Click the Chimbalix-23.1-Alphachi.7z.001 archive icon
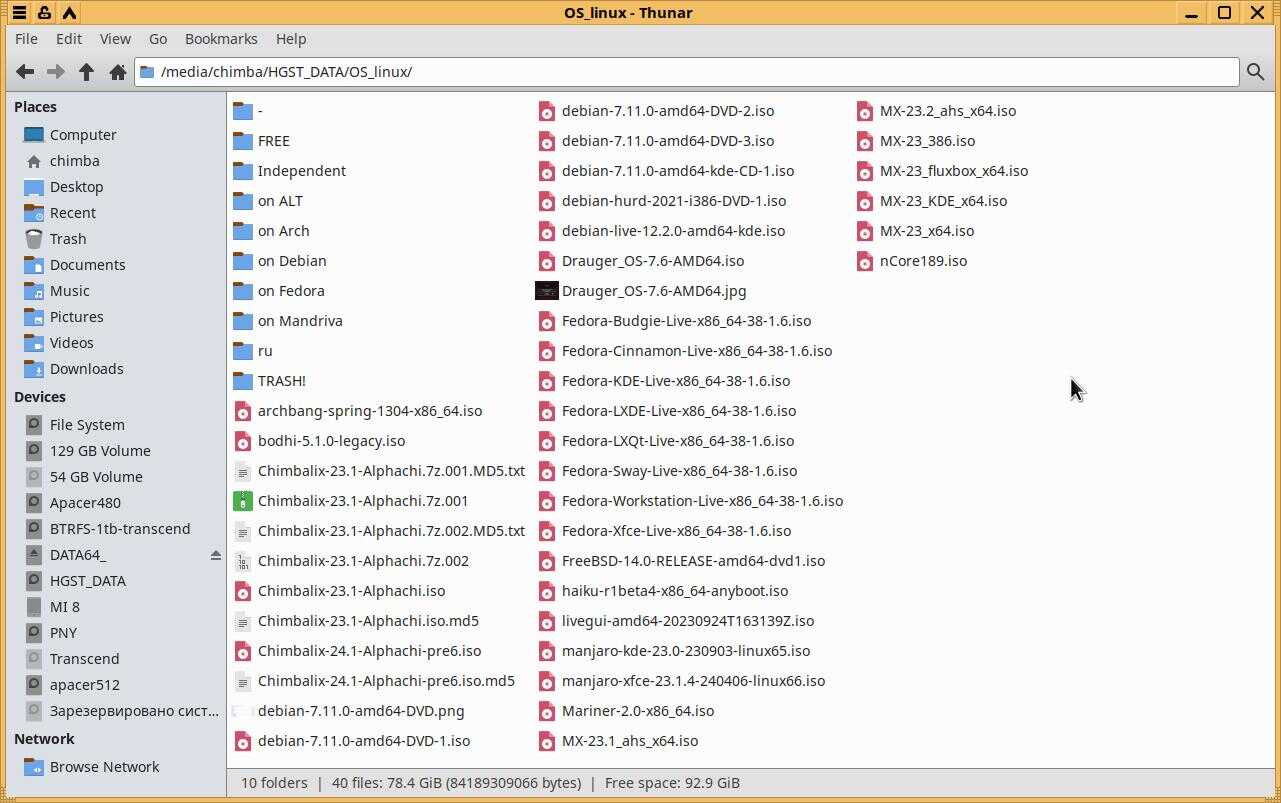The width and height of the screenshot is (1281, 803). 242,501
